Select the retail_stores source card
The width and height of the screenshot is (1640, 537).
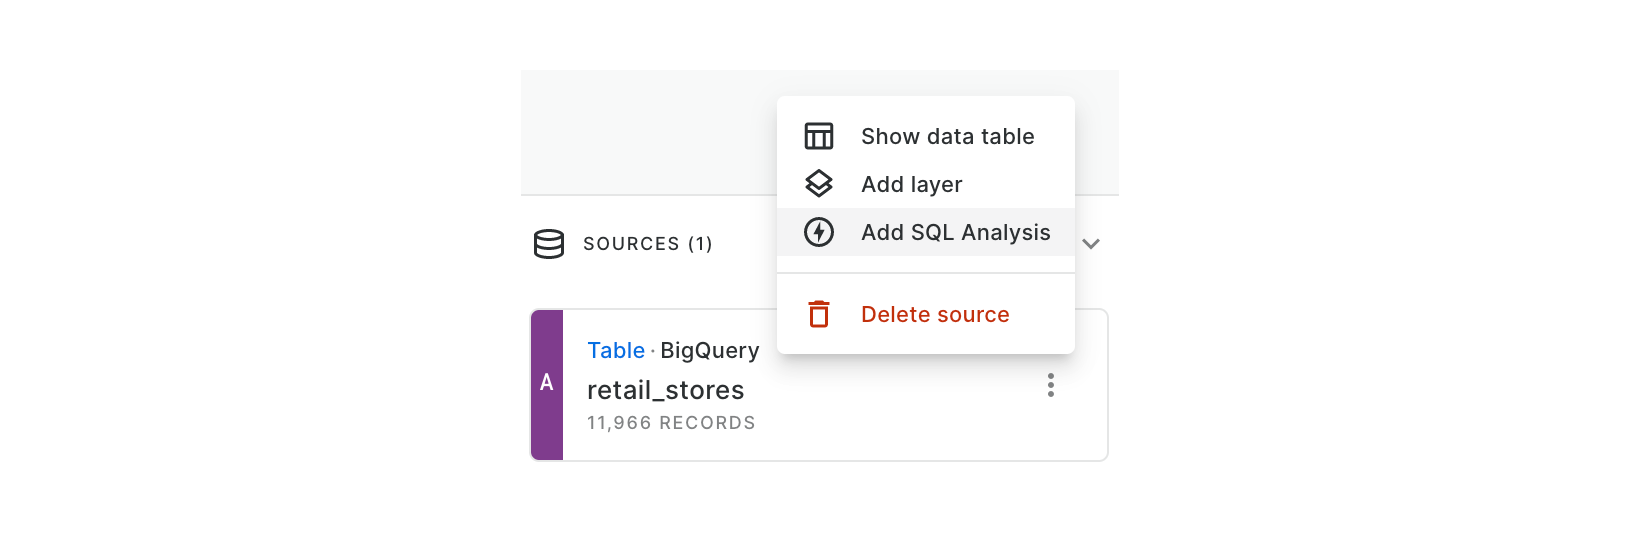(819, 385)
